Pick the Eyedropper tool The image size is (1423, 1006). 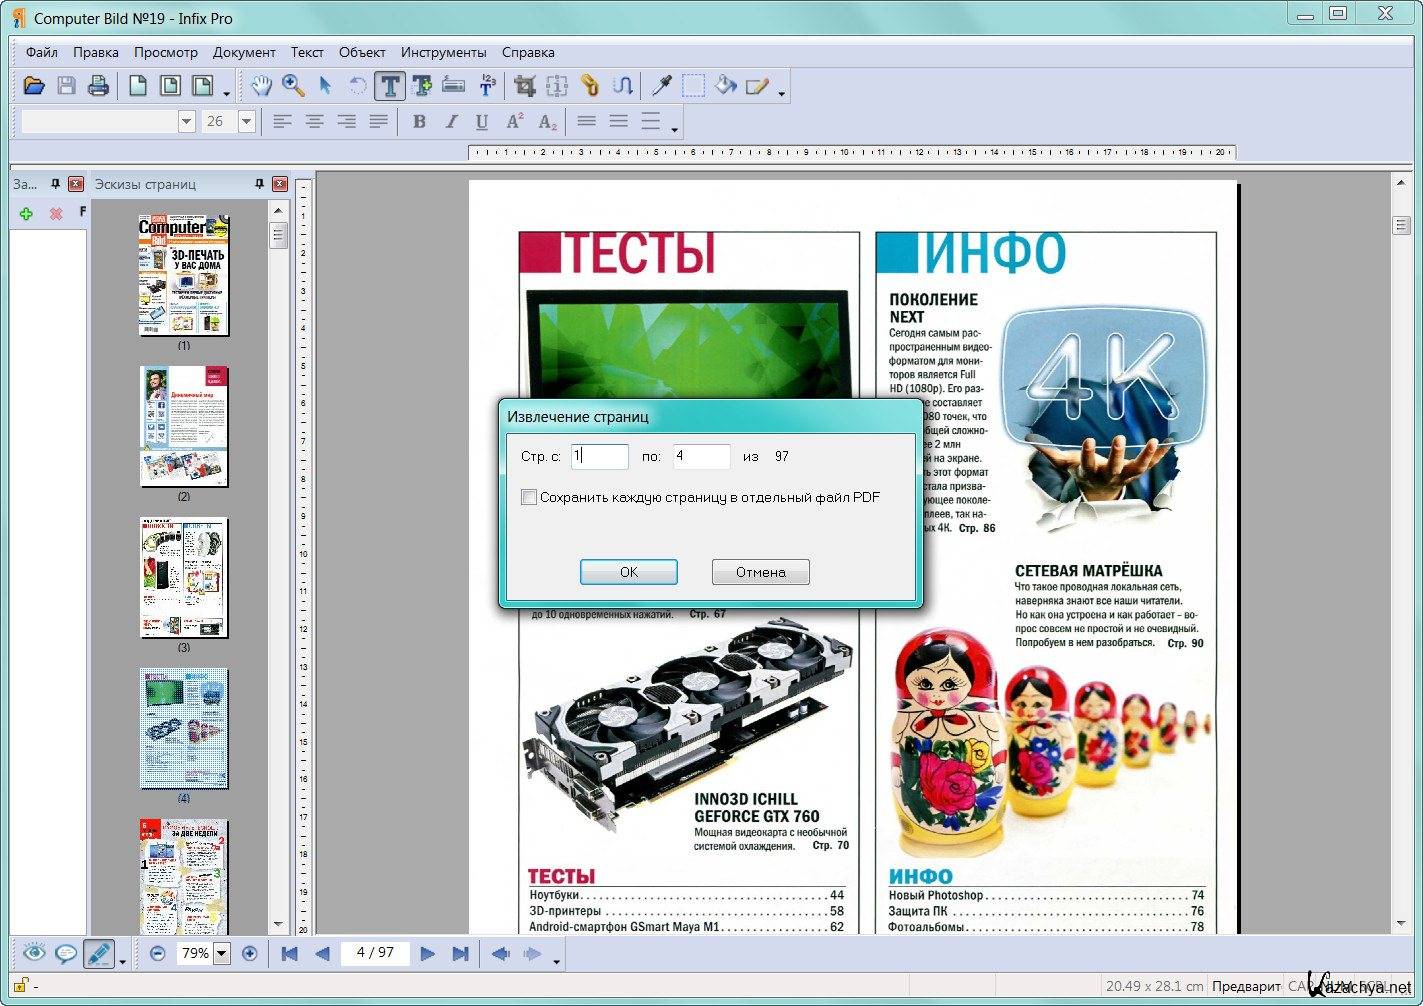[661, 86]
